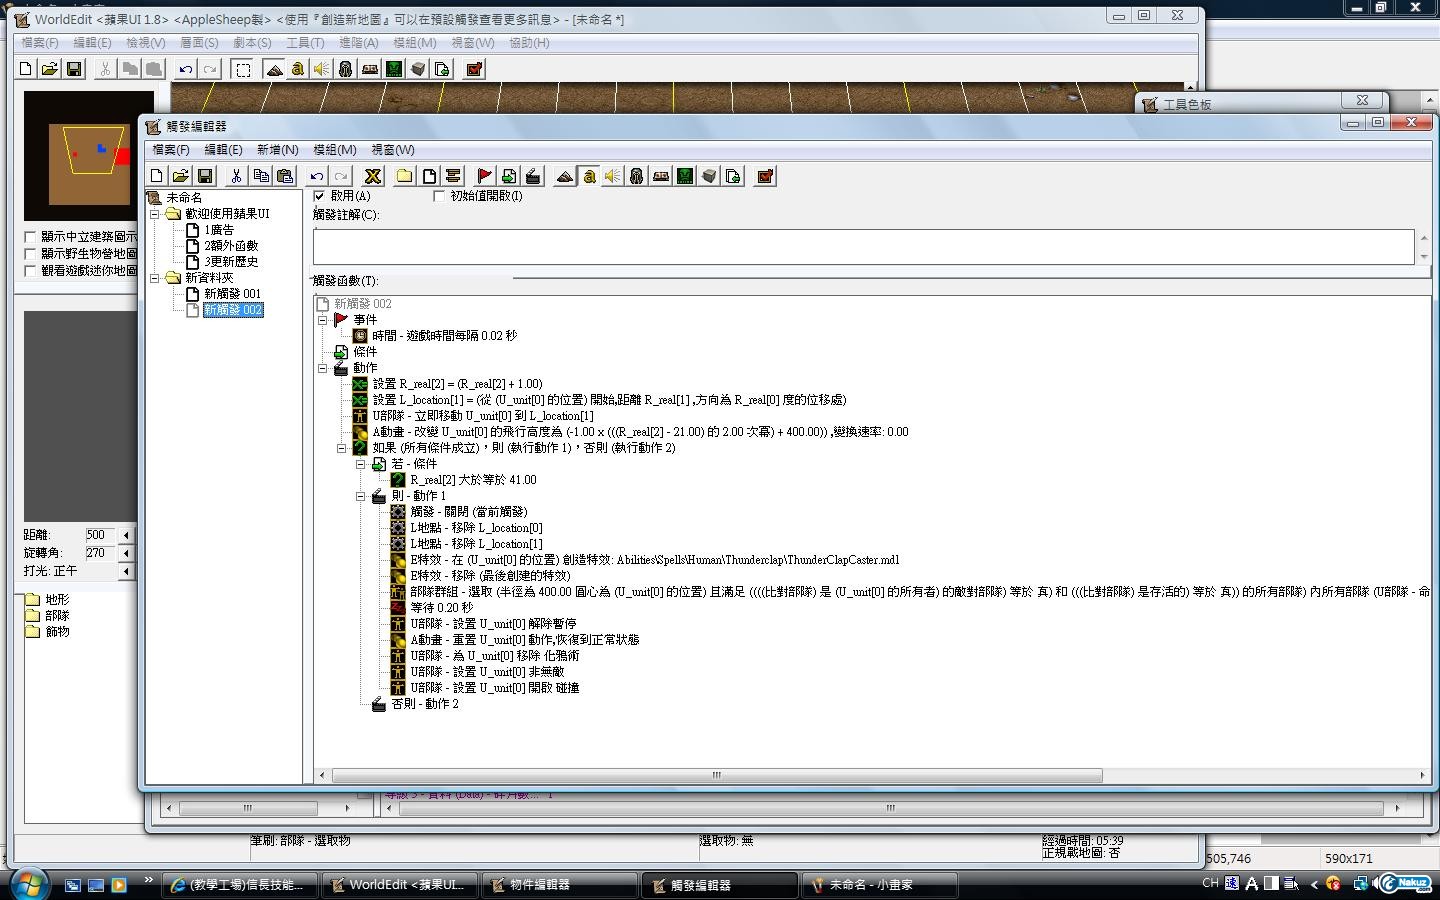Create a new category folder in Trigger Editor
Viewport: 1440px width, 900px height.
click(x=404, y=176)
